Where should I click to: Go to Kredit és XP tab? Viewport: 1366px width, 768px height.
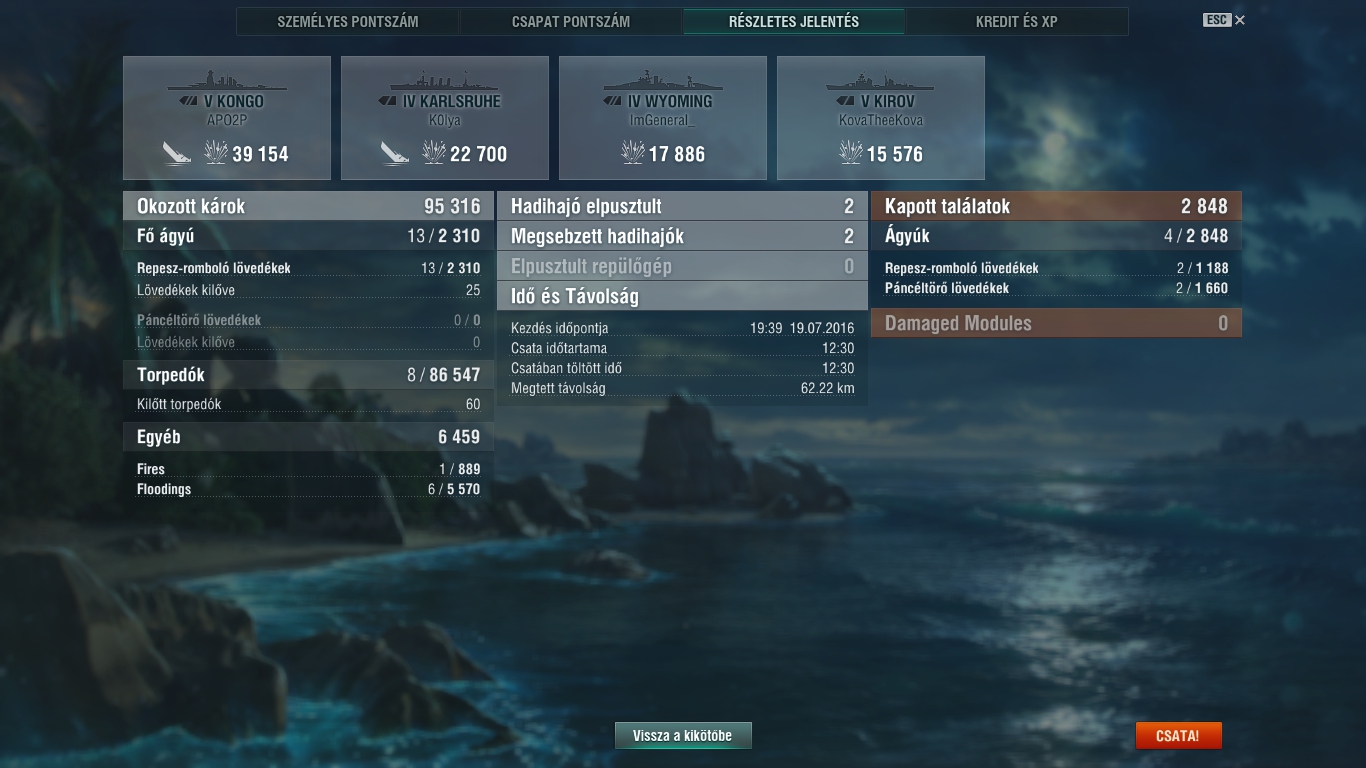click(1017, 21)
